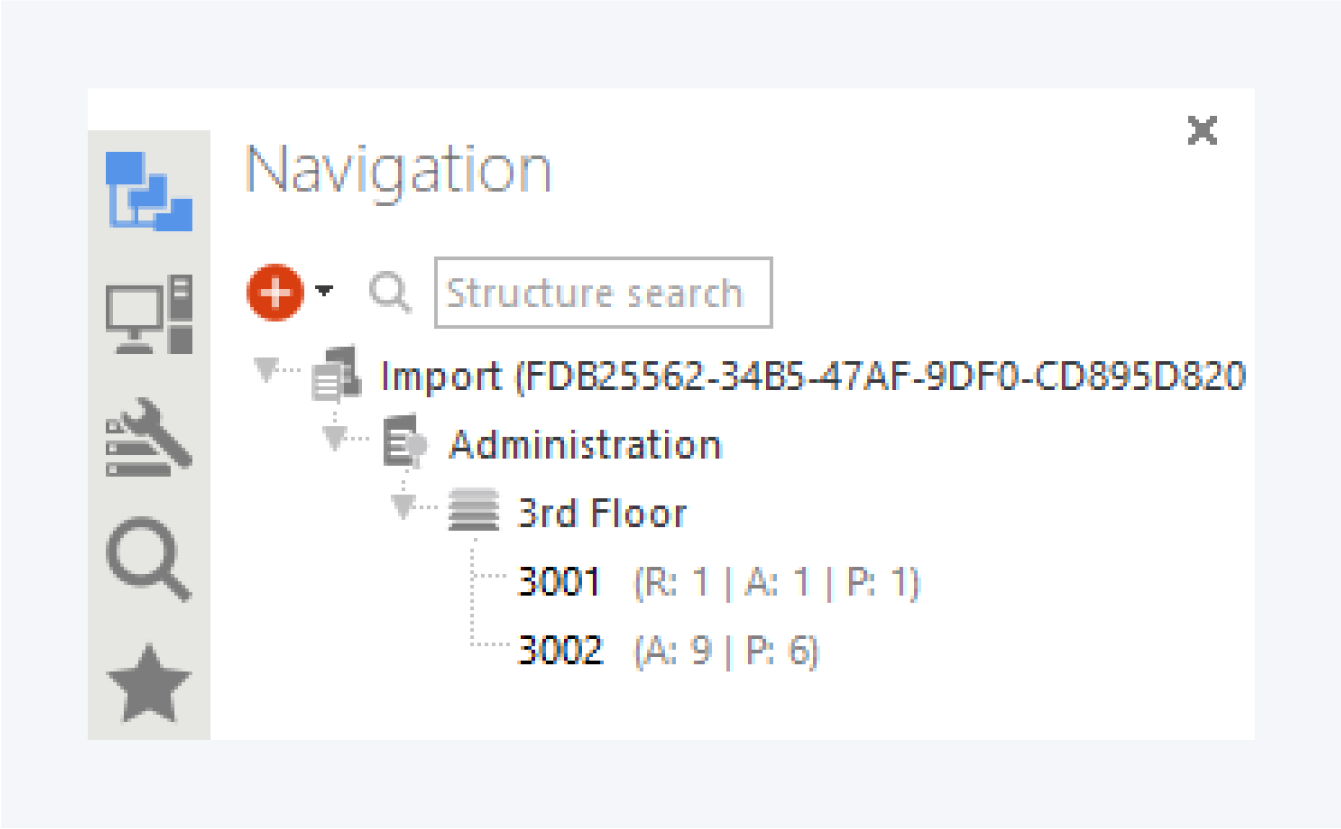1341x829 pixels.
Task: Collapse the 3rd Floor node
Action: pos(402,507)
